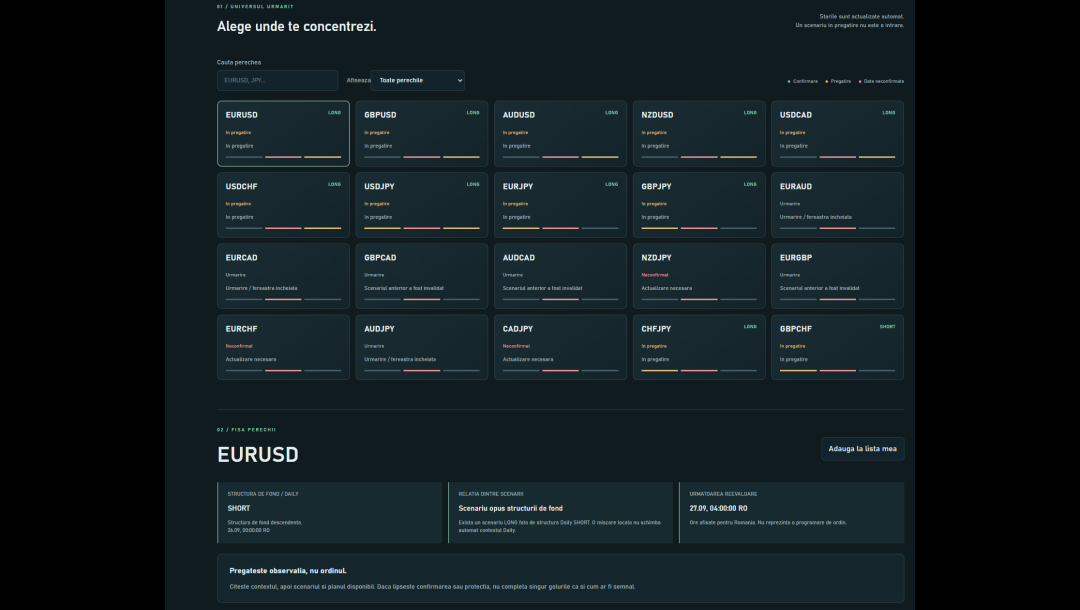Open the AUDJPY pair card
The height and width of the screenshot is (610, 1080).
tap(422, 347)
